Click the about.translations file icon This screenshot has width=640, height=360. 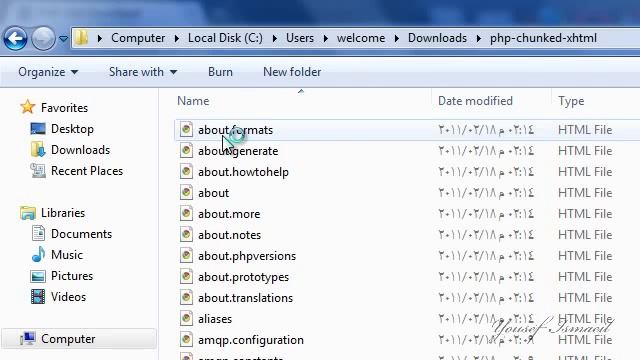click(x=186, y=298)
